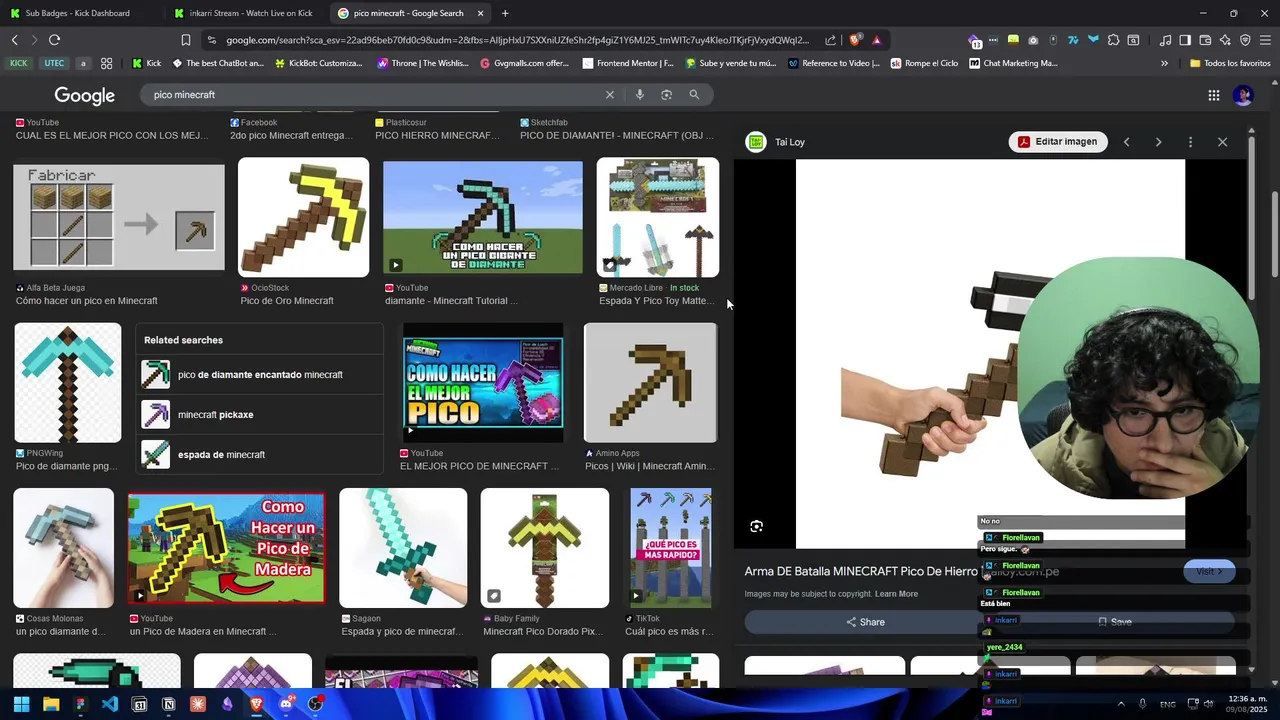The height and width of the screenshot is (720, 1280).
Task: Select related search espada de minecraft
Action: [260, 455]
